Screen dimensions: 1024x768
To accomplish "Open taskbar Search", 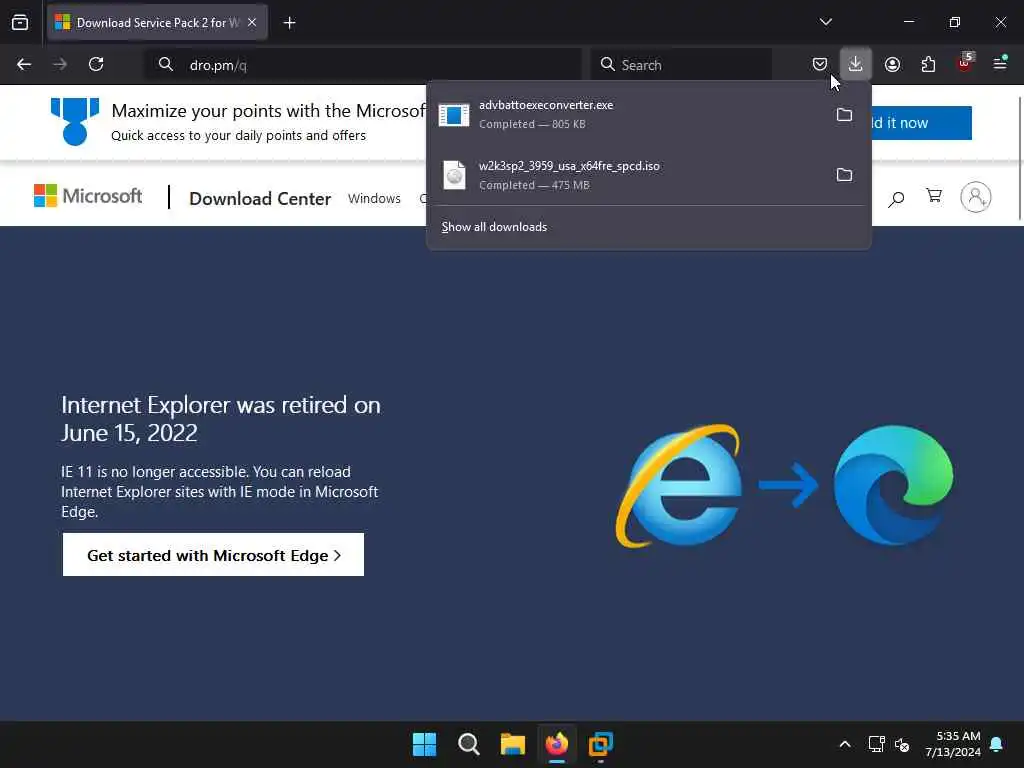I will pyautogui.click(x=468, y=744).
